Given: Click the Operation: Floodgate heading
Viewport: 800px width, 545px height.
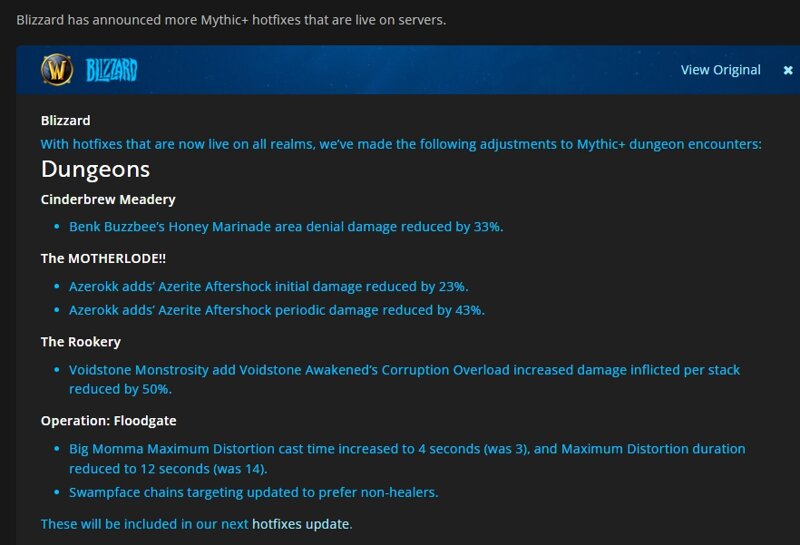Looking at the screenshot, I should (x=109, y=420).
